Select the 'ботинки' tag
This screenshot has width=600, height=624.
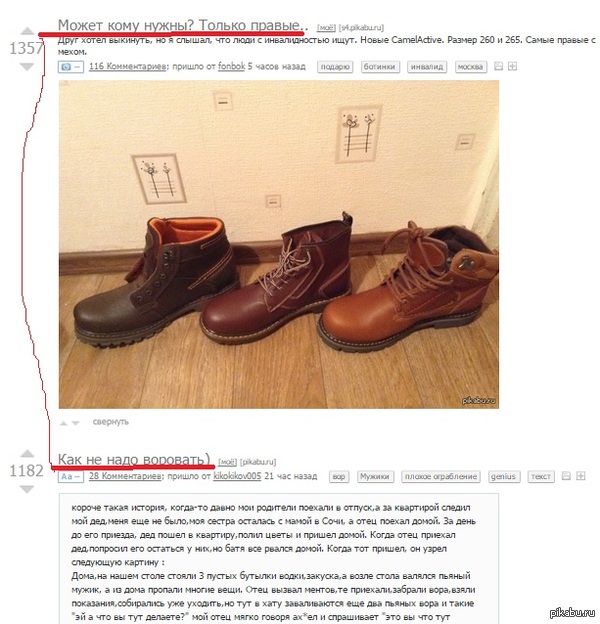click(x=380, y=67)
